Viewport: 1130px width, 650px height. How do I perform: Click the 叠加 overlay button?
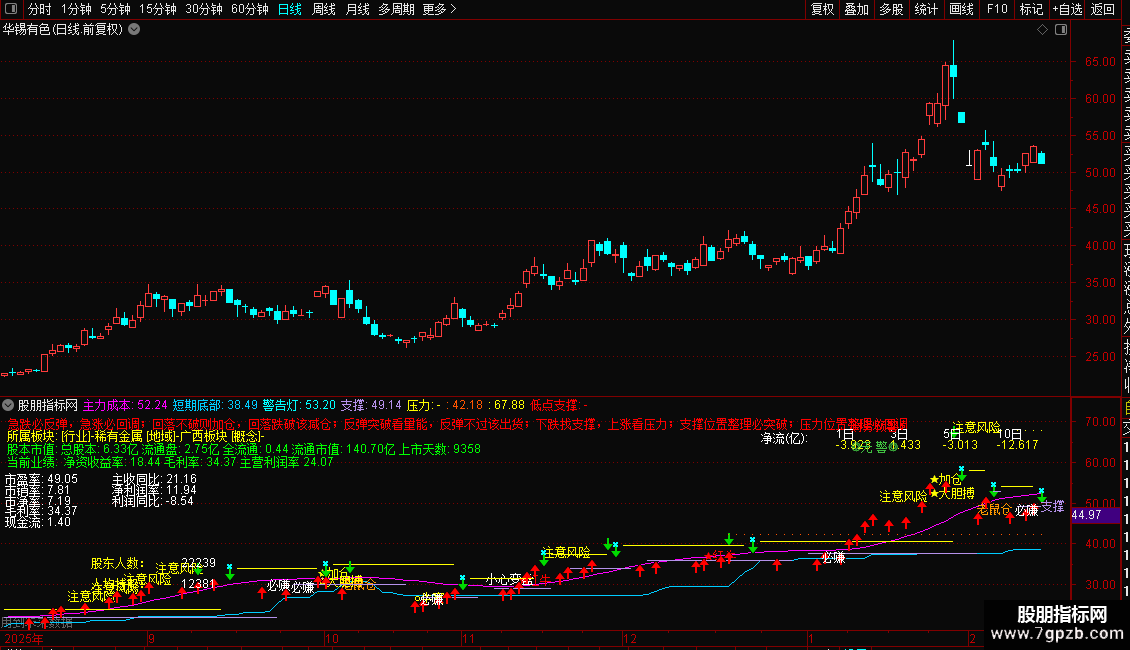click(x=857, y=9)
